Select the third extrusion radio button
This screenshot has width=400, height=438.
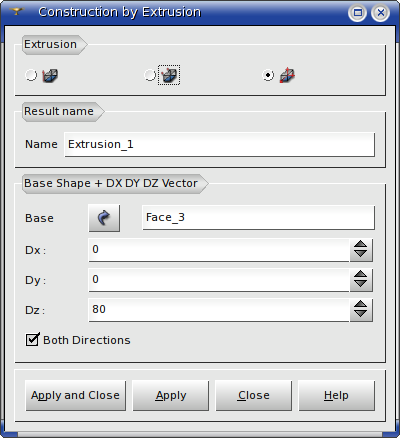coord(268,75)
